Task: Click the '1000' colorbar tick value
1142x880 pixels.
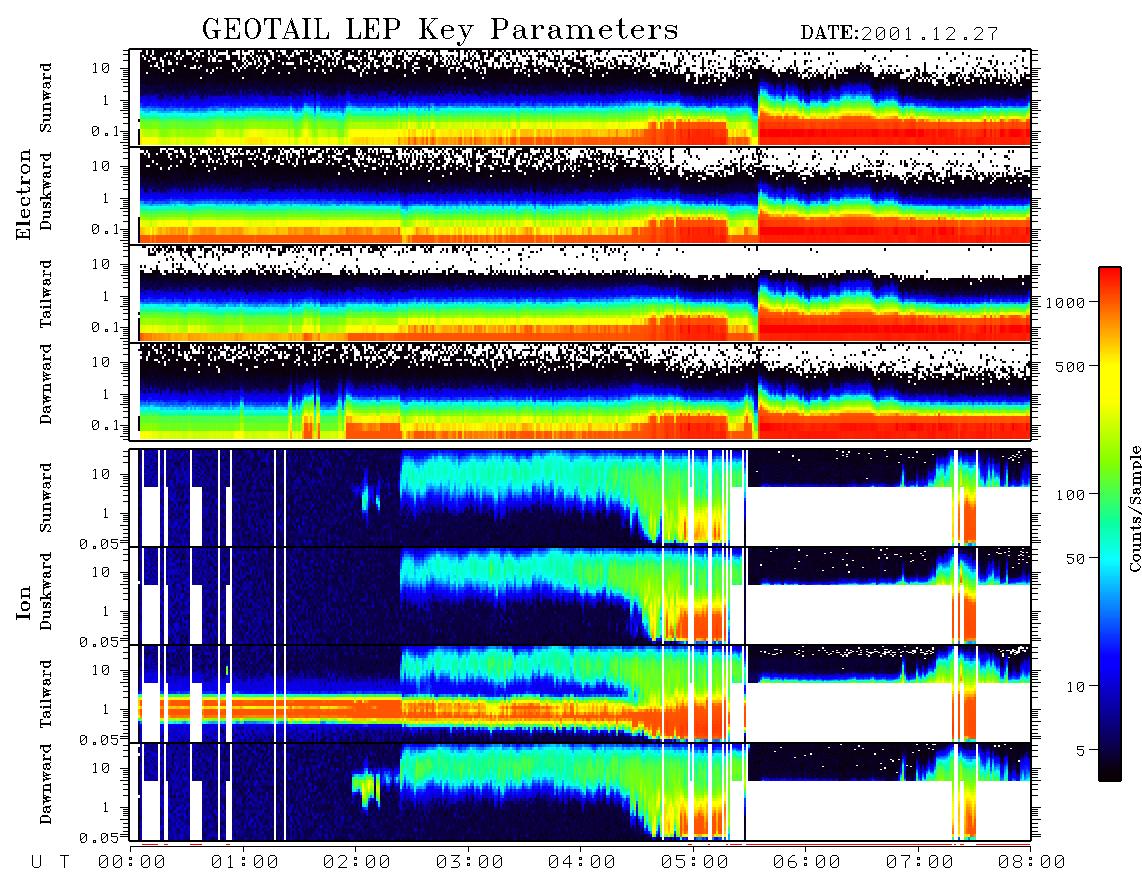Action: [1065, 302]
